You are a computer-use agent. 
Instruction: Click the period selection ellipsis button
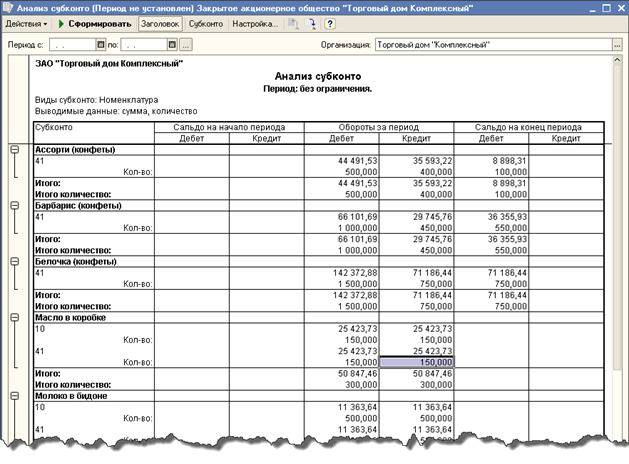185,45
